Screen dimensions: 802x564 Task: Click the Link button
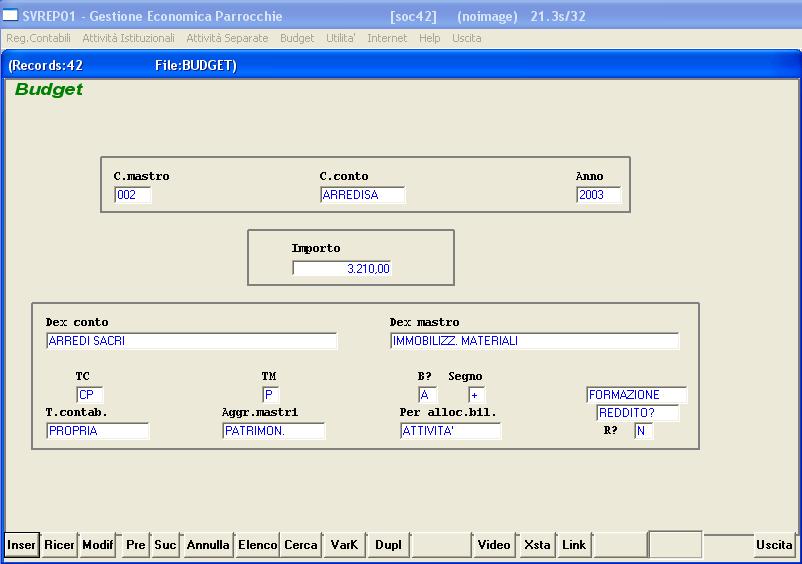tap(574, 545)
